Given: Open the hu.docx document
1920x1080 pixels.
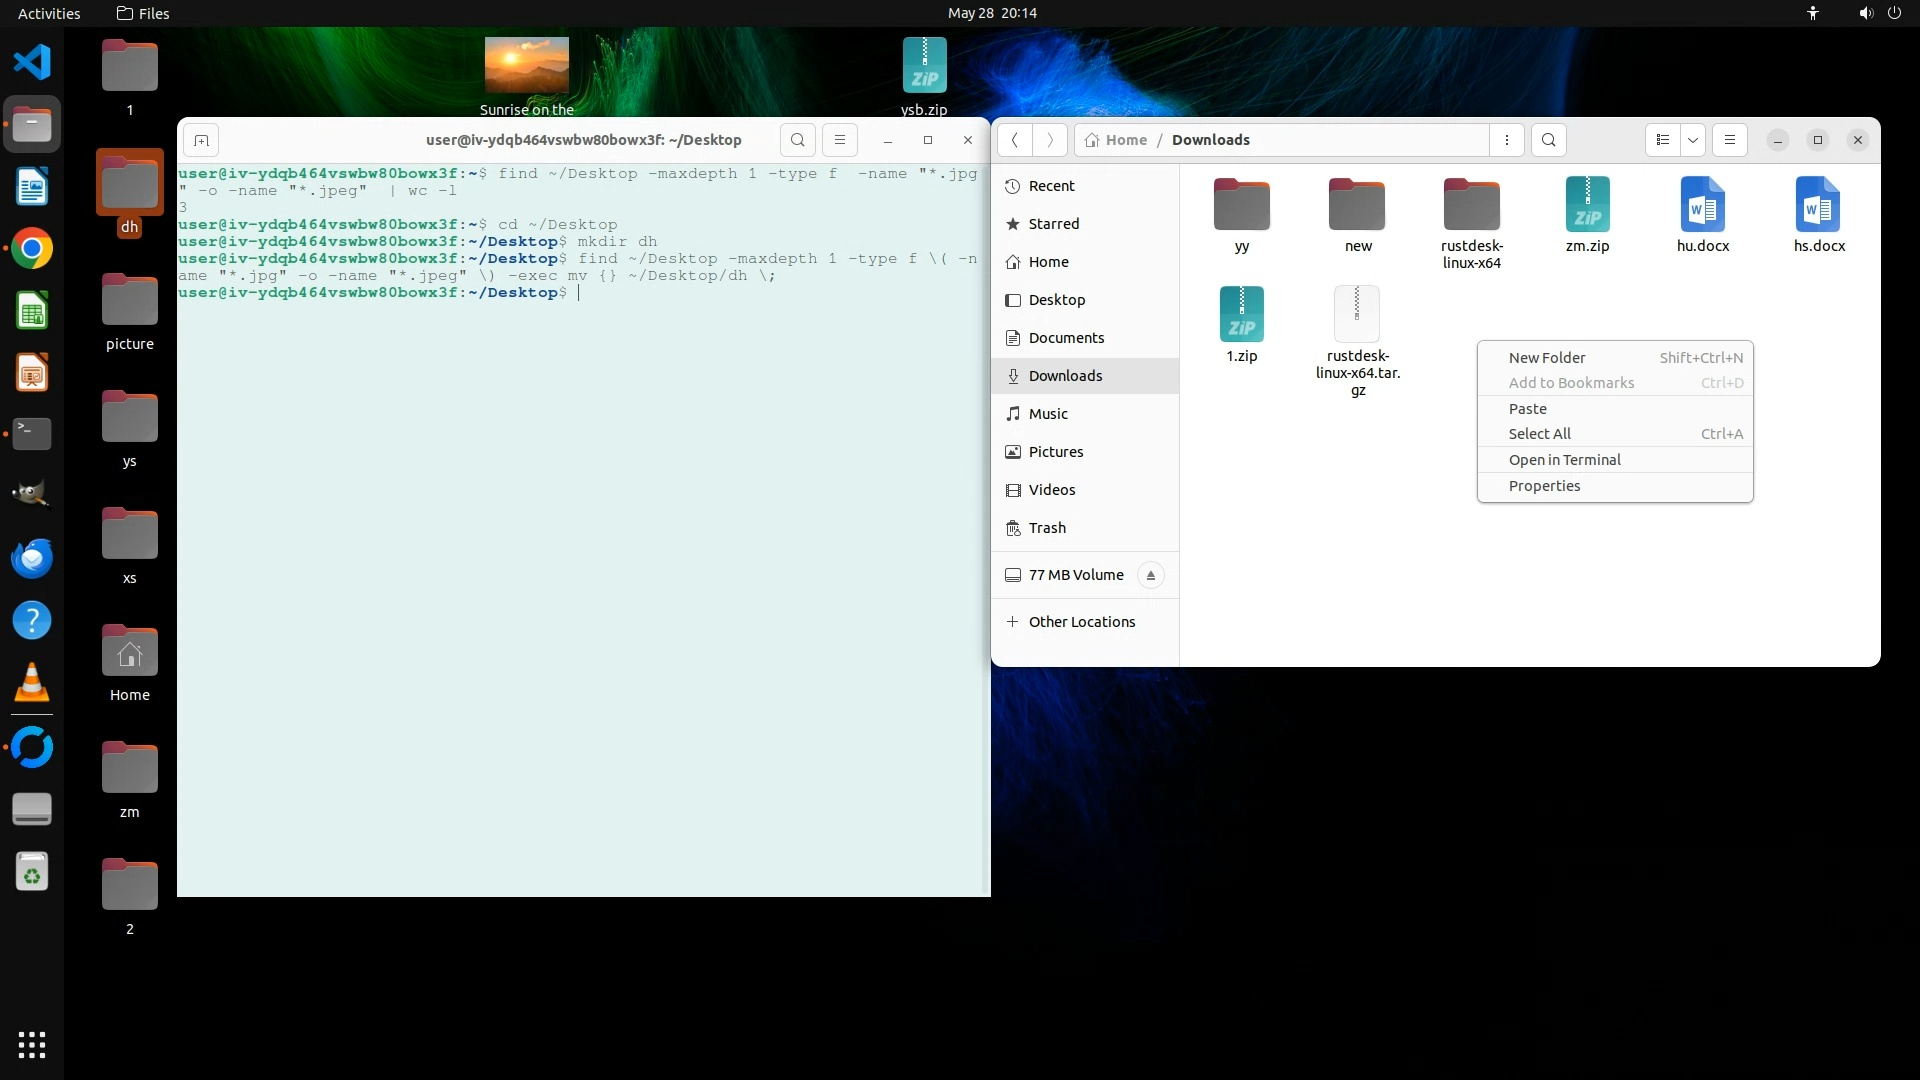Looking at the screenshot, I should pos(1702,215).
